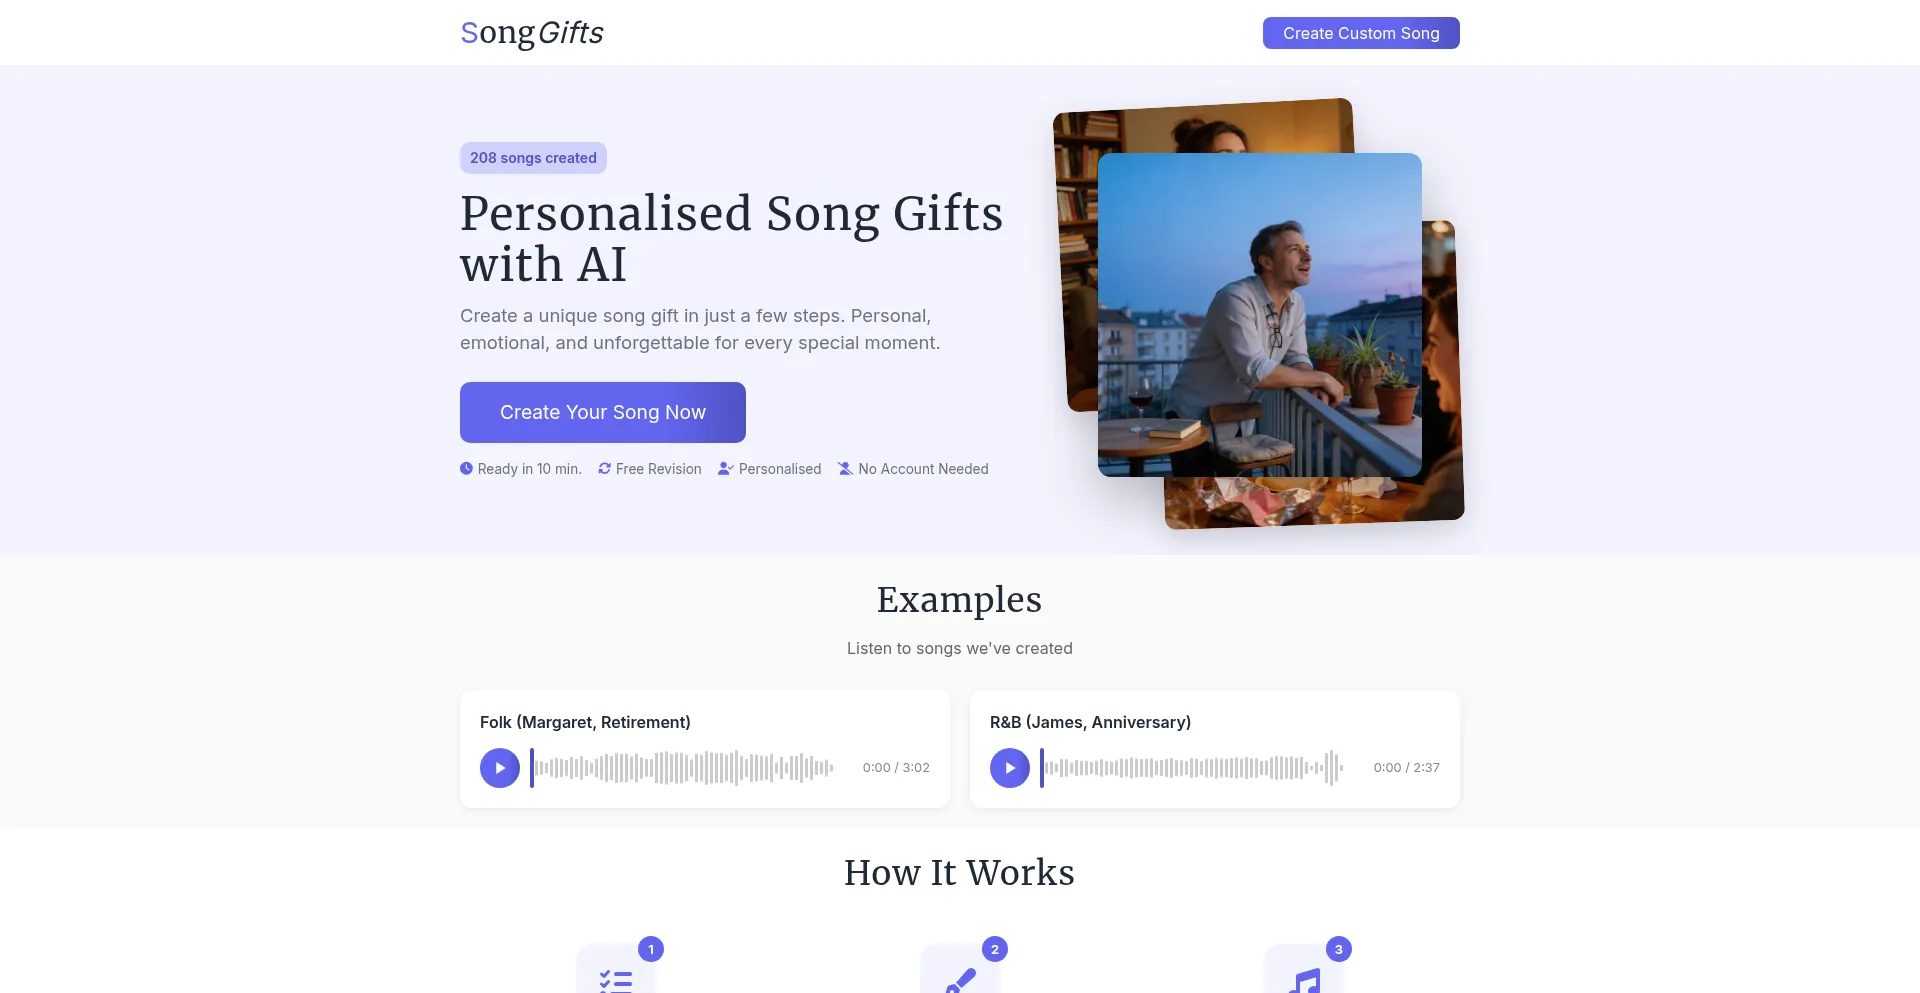Click 'Listen to songs we've created' subtitle
Viewport: 1920px width, 993px height.
coord(959,648)
